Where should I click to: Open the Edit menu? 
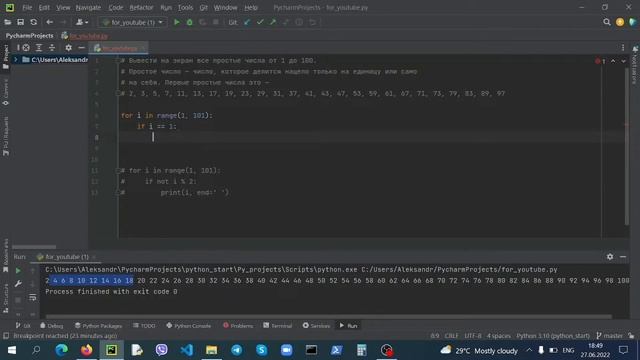(44, 7)
